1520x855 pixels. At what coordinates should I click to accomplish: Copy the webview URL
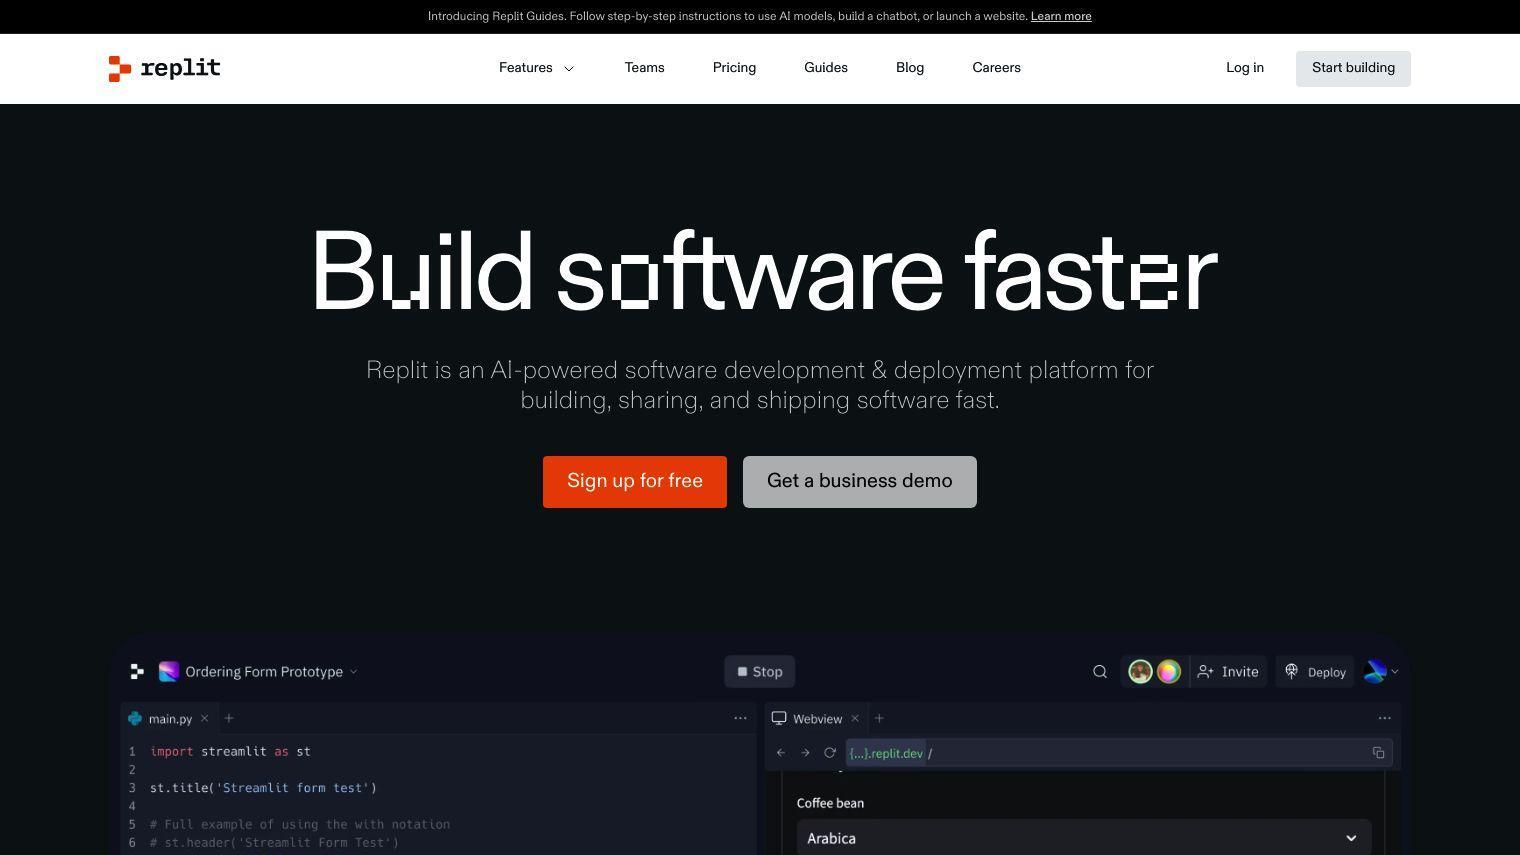coord(1378,753)
